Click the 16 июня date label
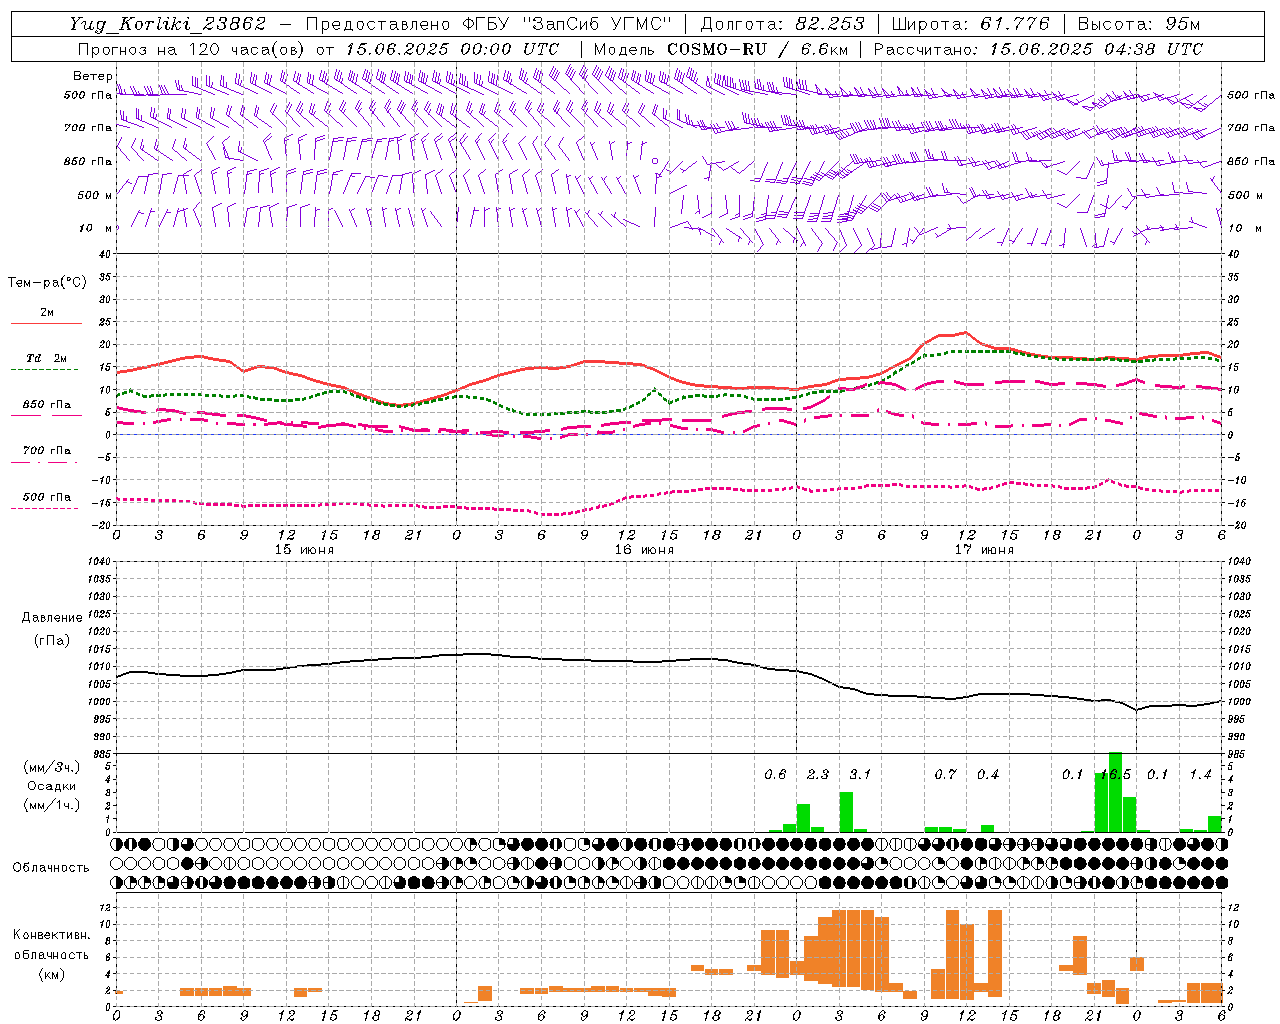Image resolution: width=1280 pixels, height=1024 pixels. pyautogui.click(x=644, y=550)
